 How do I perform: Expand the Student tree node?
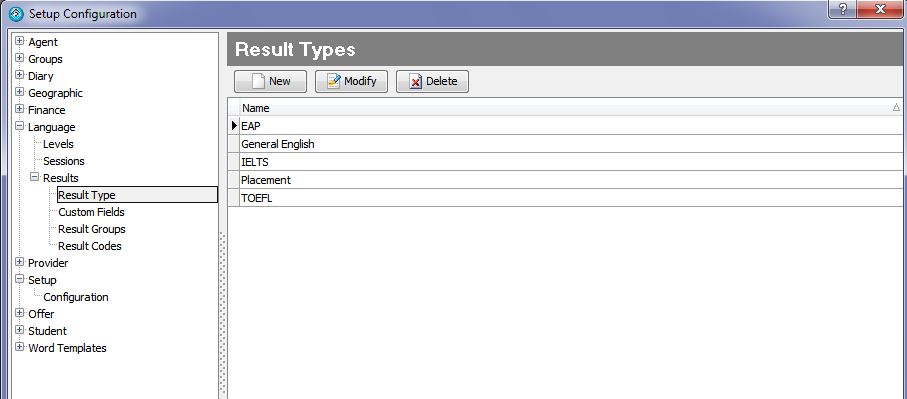(x=19, y=330)
